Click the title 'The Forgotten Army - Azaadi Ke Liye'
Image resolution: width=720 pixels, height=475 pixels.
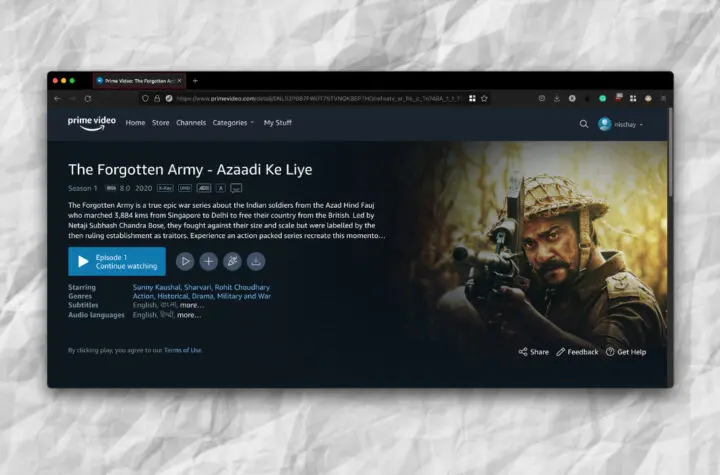(x=190, y=170)
